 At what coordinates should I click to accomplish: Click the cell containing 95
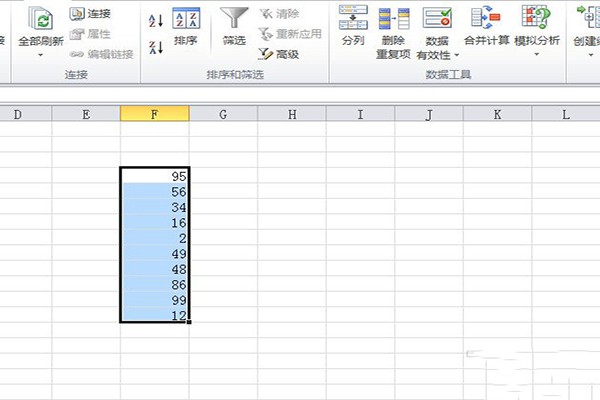tap(155, 176)
